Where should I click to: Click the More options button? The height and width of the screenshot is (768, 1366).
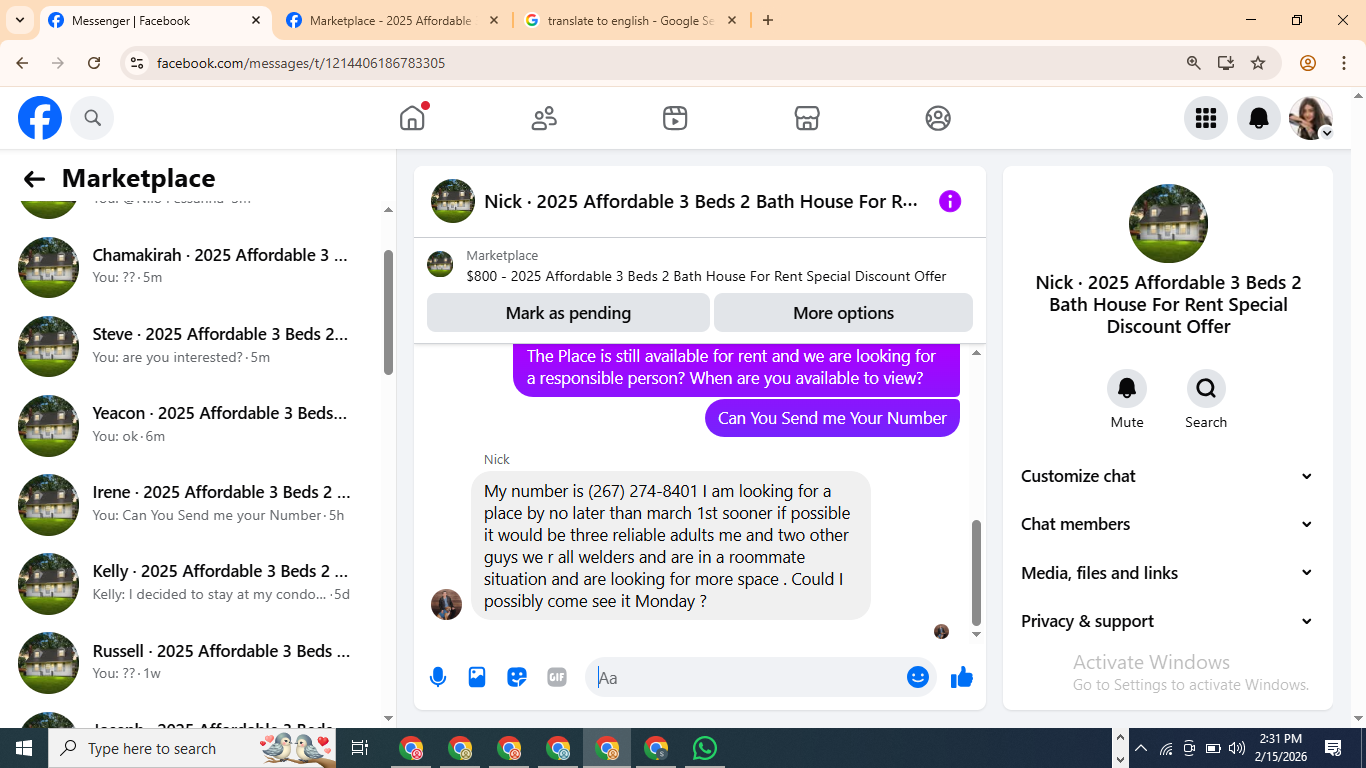[x=843, y=313]
